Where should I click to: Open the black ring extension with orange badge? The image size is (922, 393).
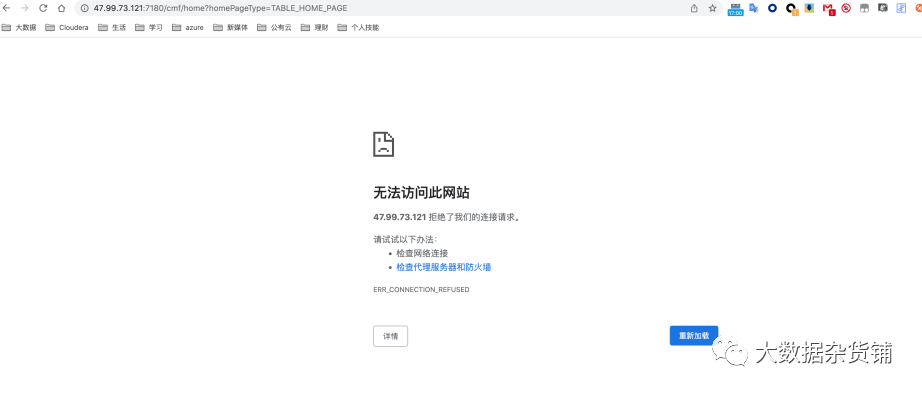click(792, 9)
